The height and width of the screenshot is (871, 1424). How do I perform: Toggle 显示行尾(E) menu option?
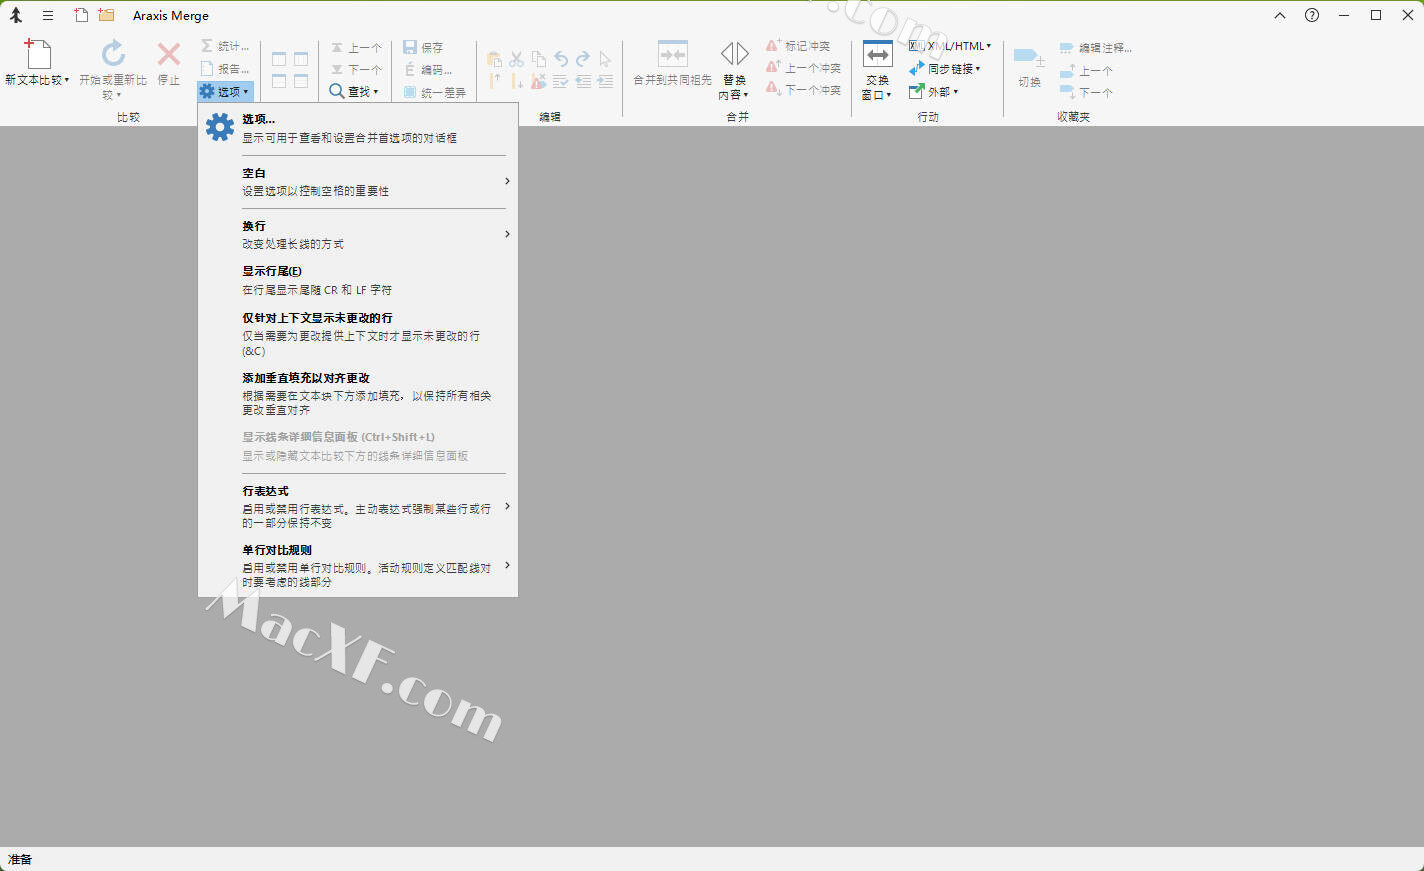click(358, 280)
